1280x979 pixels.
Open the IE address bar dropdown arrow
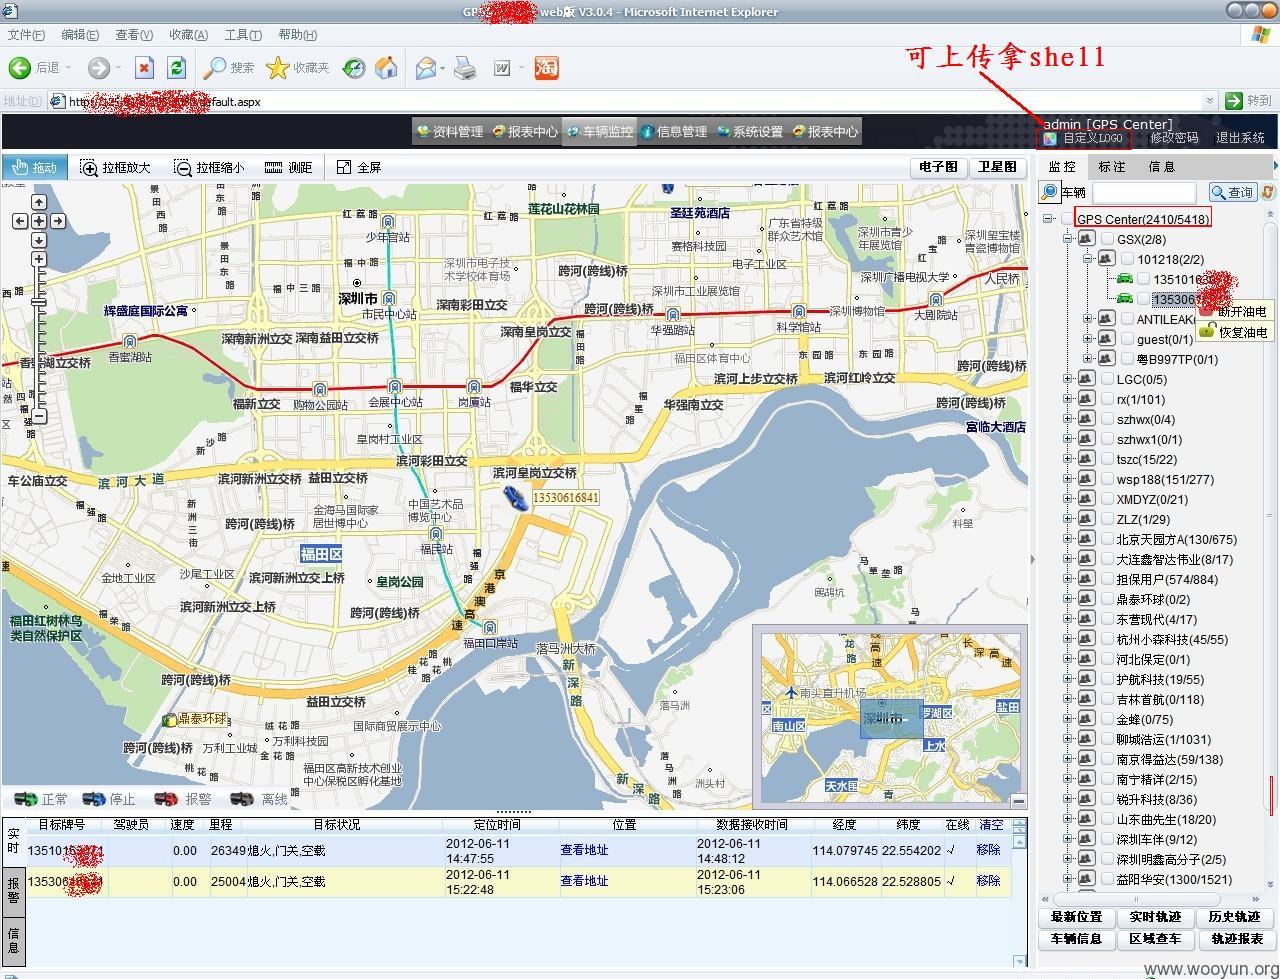tap(1210, 101)
